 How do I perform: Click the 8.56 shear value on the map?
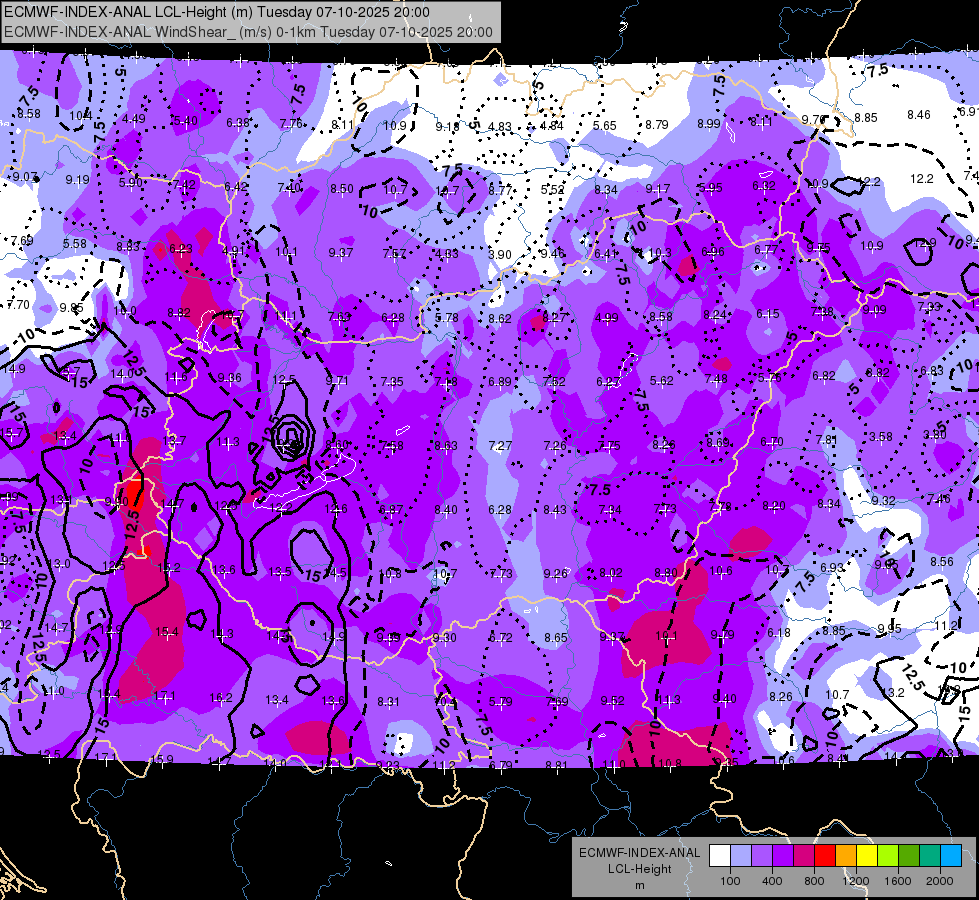tap(942, 561)
